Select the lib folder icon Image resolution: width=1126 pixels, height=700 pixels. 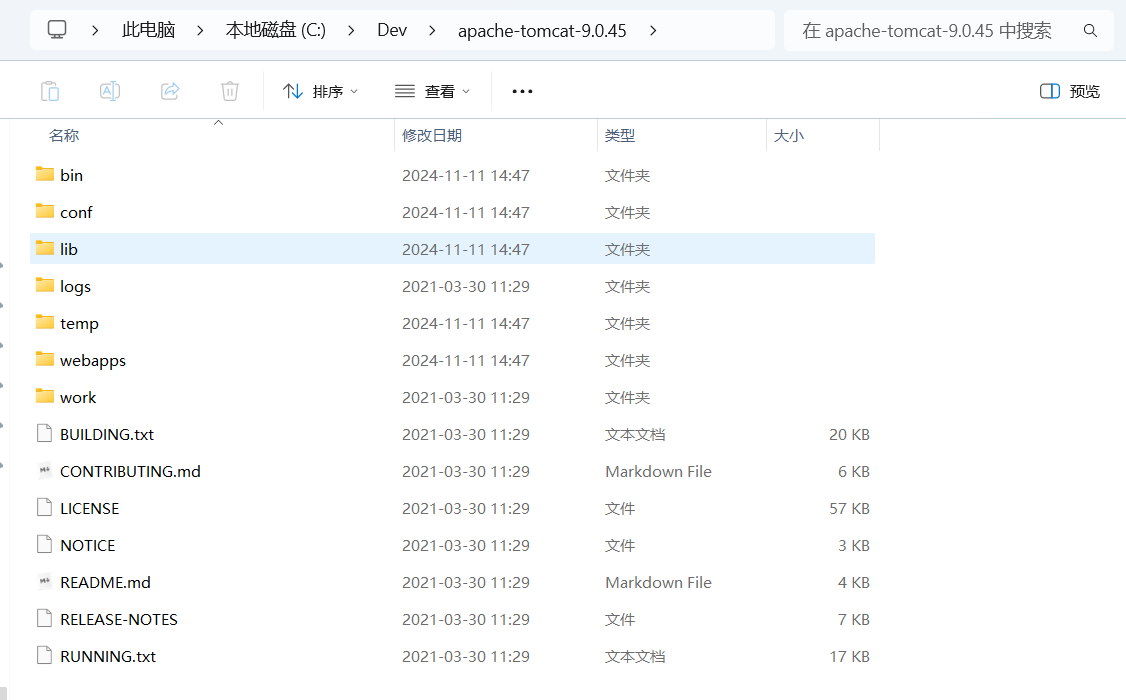45,248
